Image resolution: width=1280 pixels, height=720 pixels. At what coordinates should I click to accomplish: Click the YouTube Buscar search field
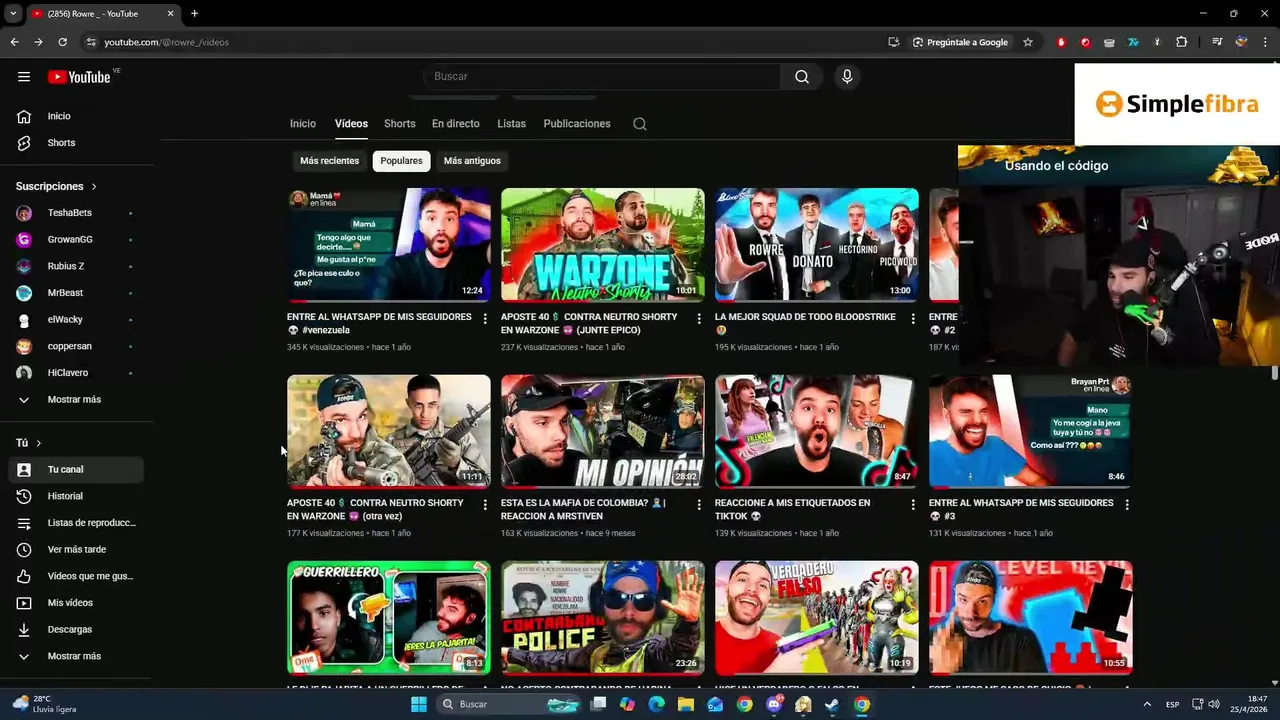(602, 77)
